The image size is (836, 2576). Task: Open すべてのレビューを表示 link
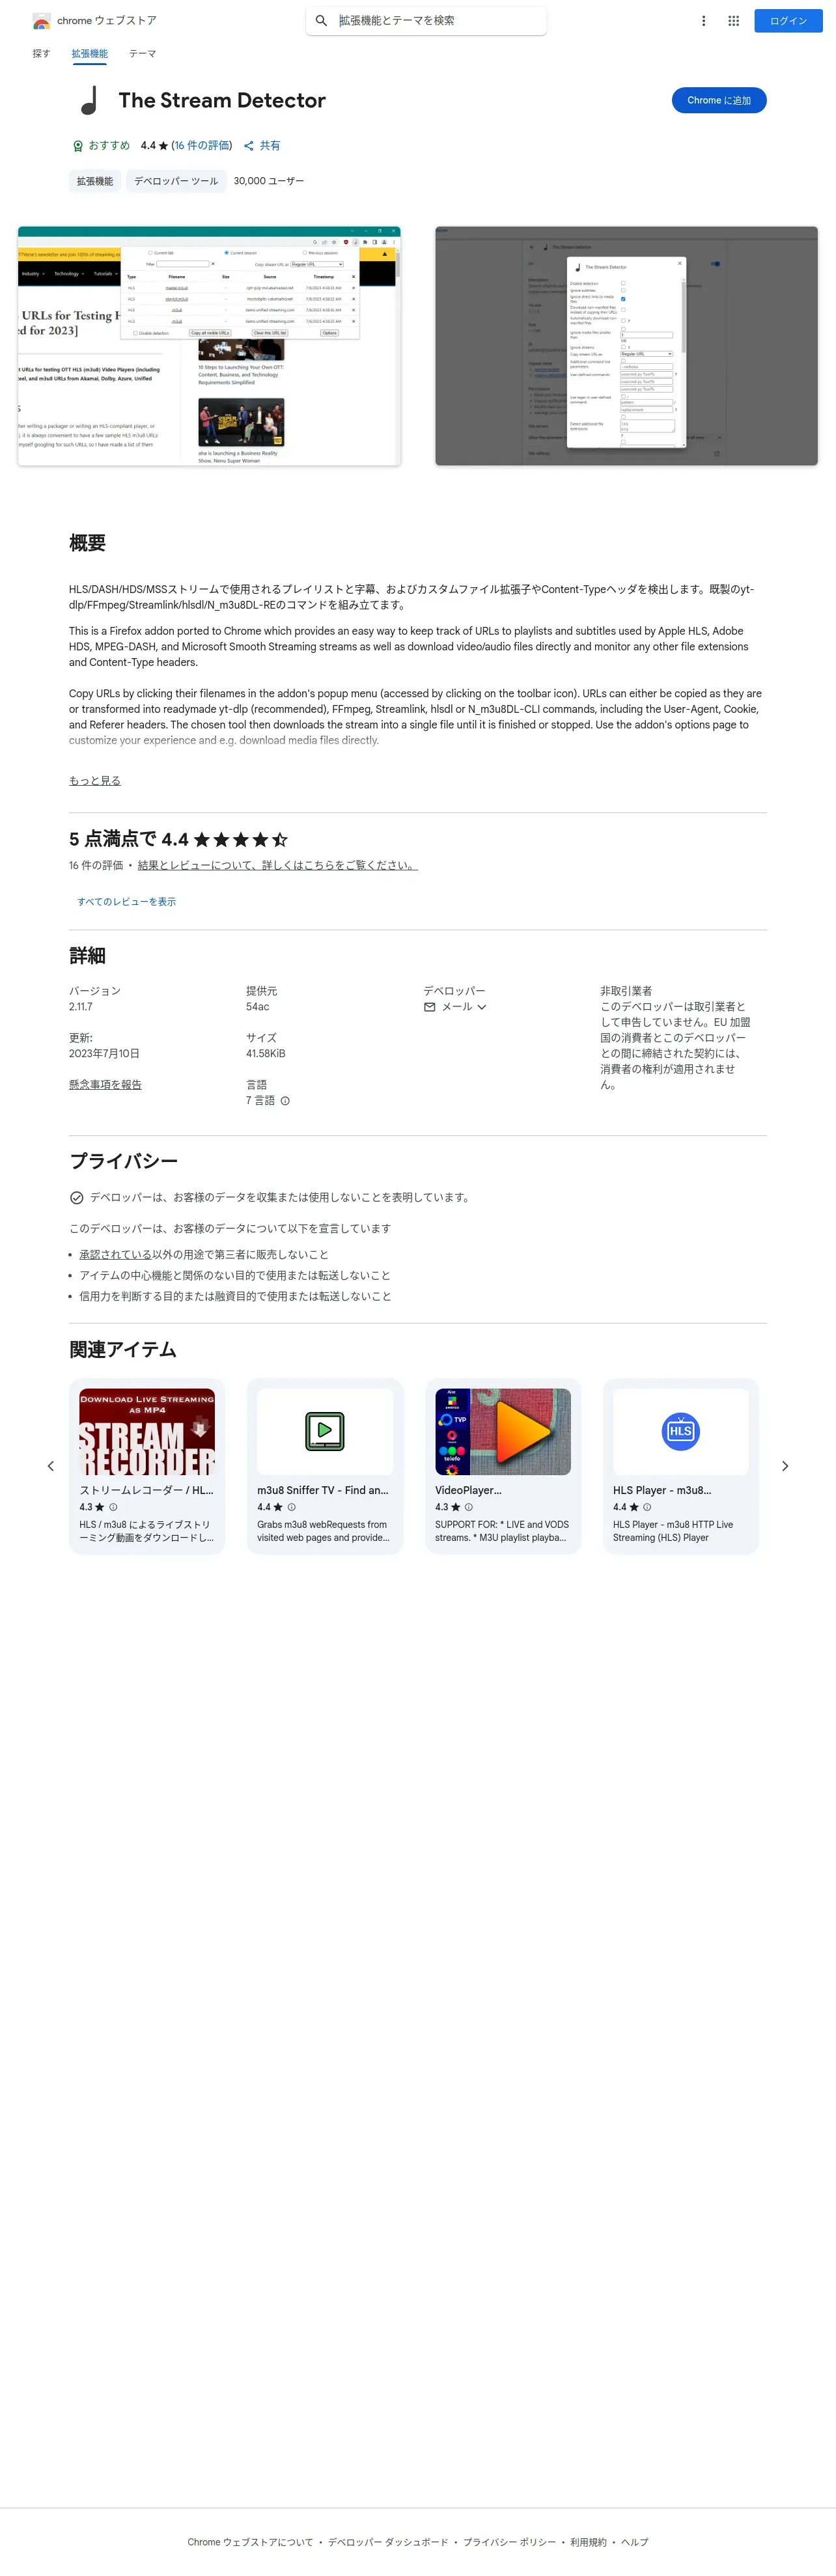pyautogui.click(x=127, y=902)
